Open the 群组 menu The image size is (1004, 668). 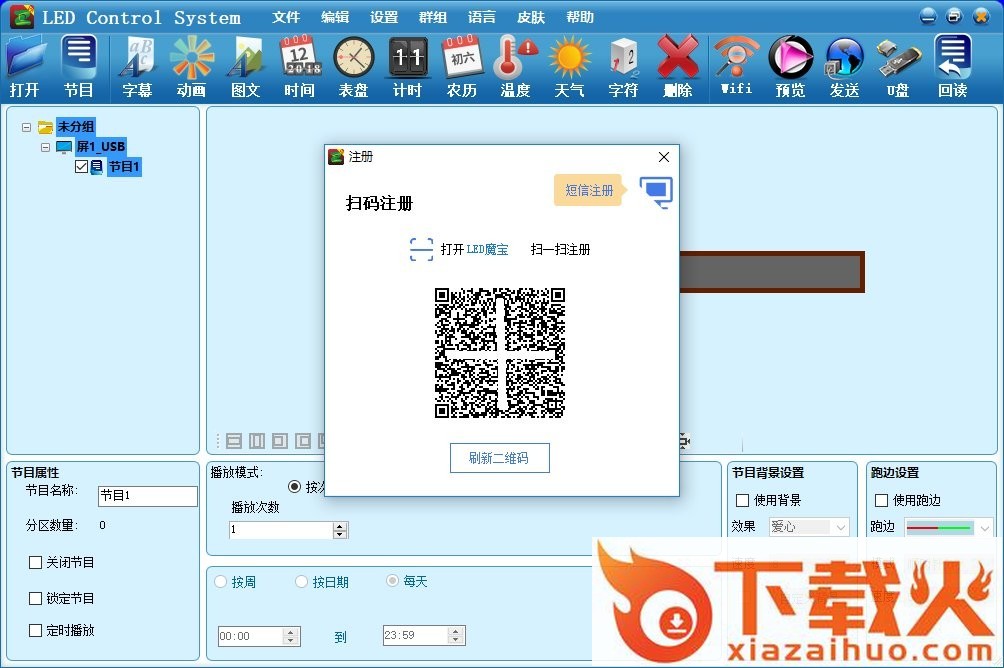coord(433,17)
